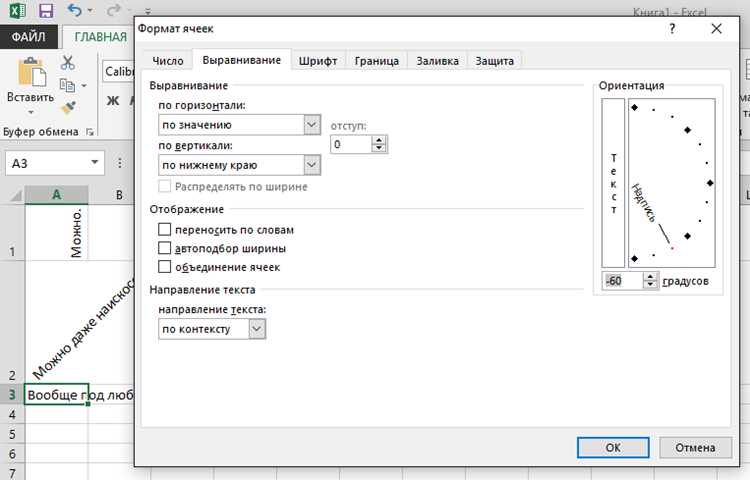Viewport: 750px width, 480px height.
Task: Click the OK button
Action: click(613, 447)
